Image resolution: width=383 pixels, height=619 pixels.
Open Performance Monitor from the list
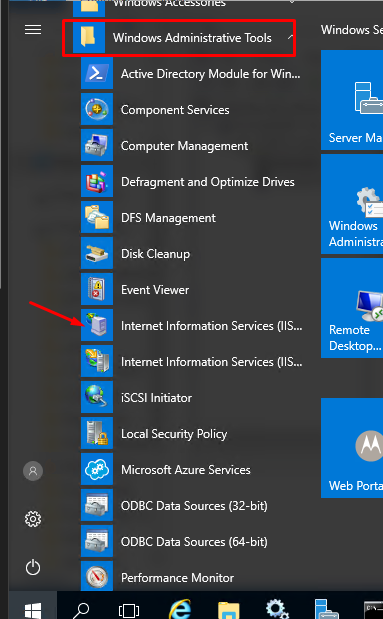192,576
